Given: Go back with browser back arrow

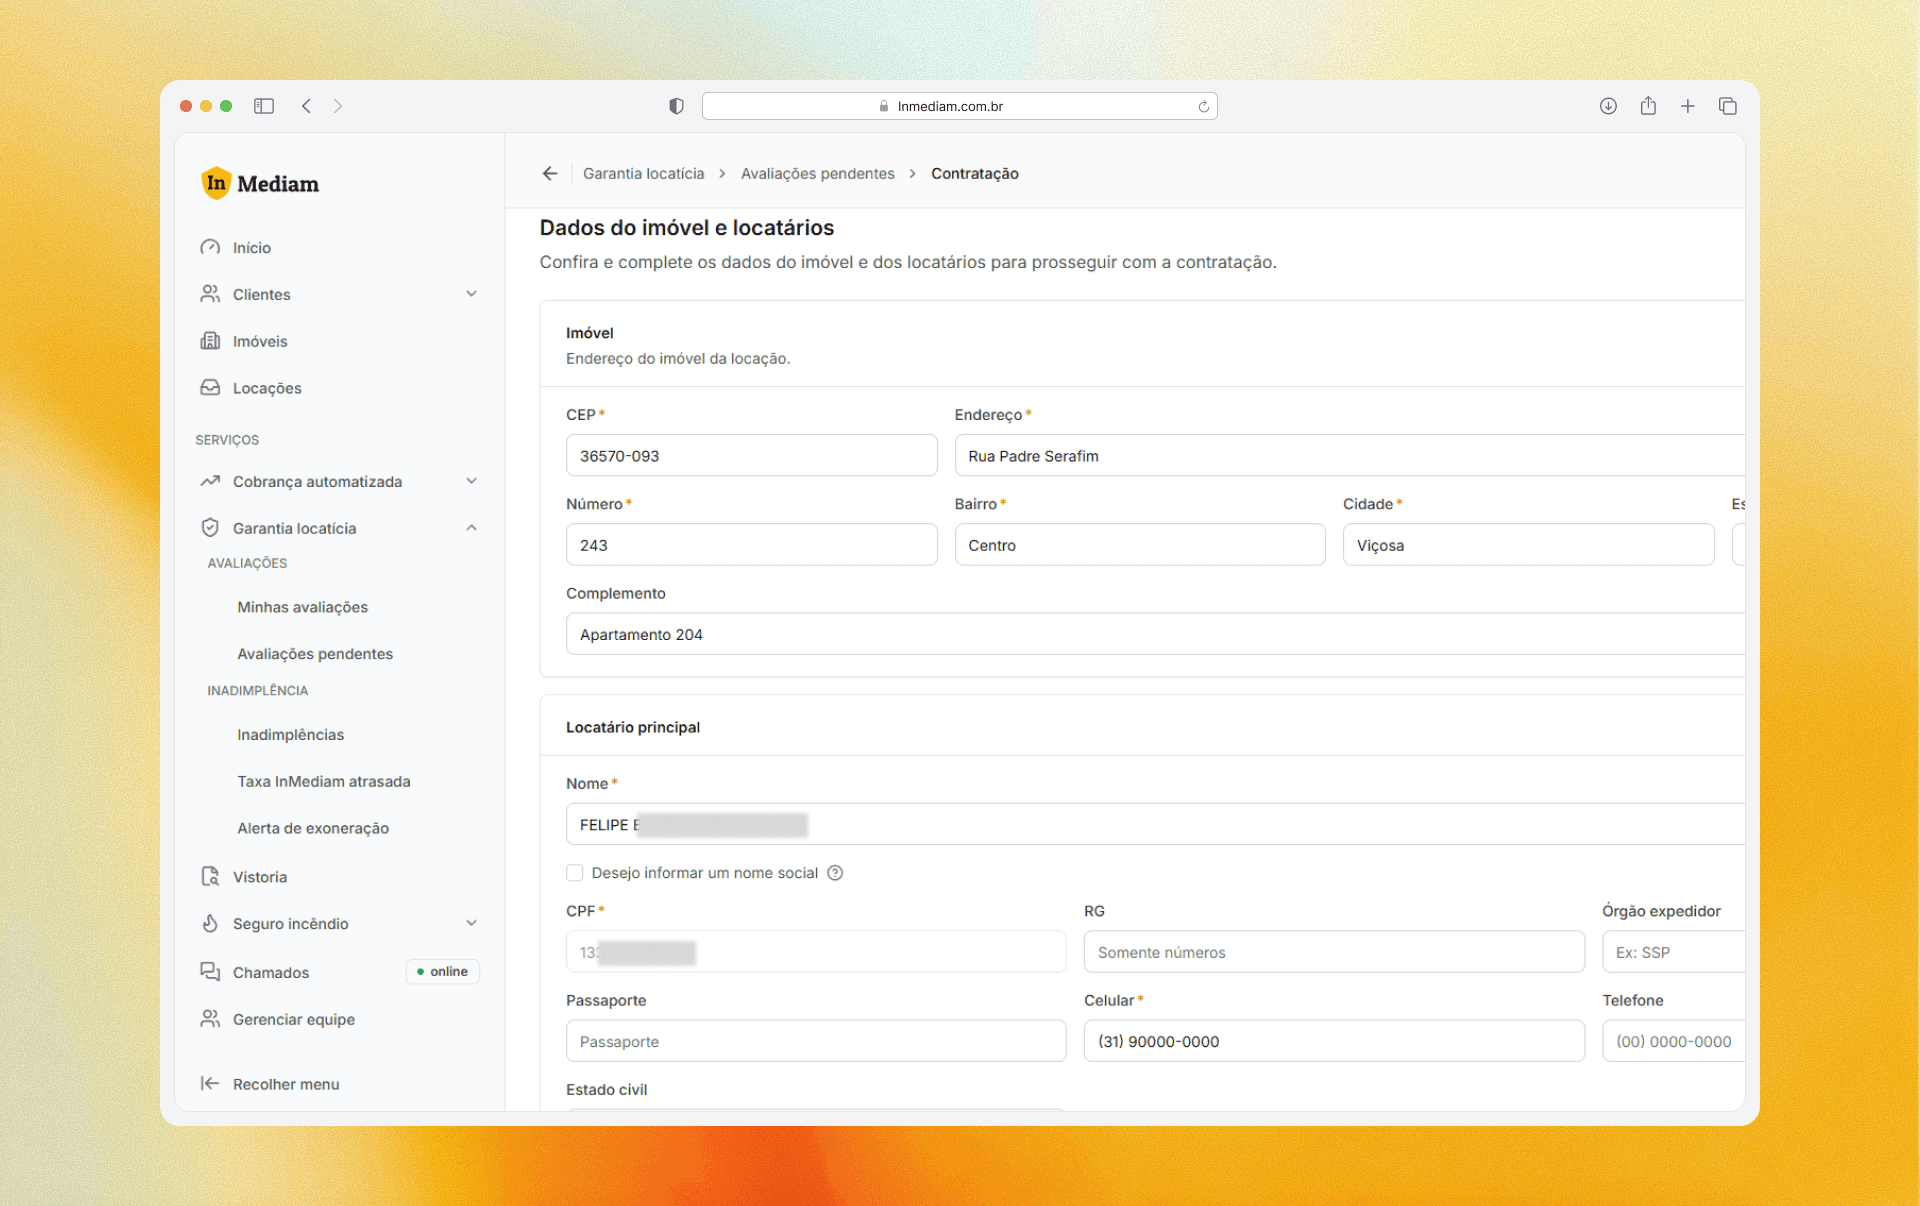Looking at the screenshot, I should tap(307, 106).
